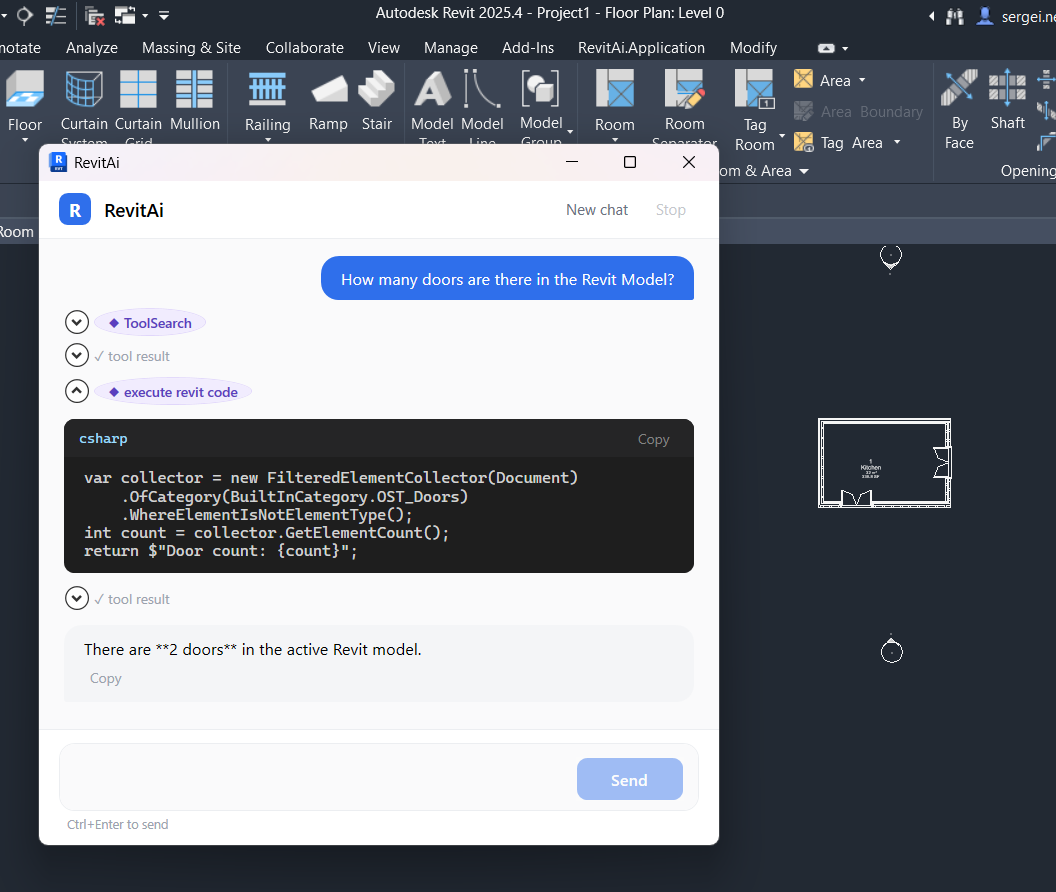Open the Model Group dropdown arrow
The height and width of the screenshot is (892, 1056).
570,133
